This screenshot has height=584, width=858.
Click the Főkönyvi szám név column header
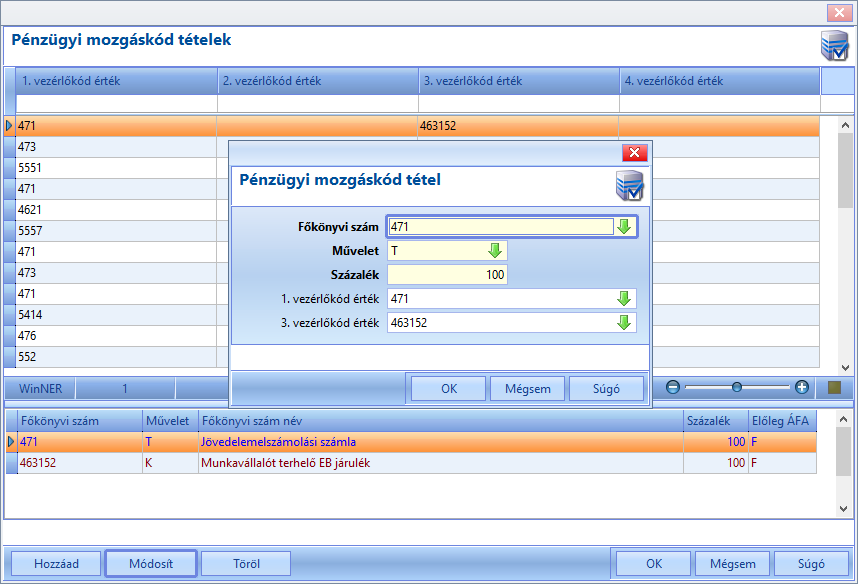441,421
